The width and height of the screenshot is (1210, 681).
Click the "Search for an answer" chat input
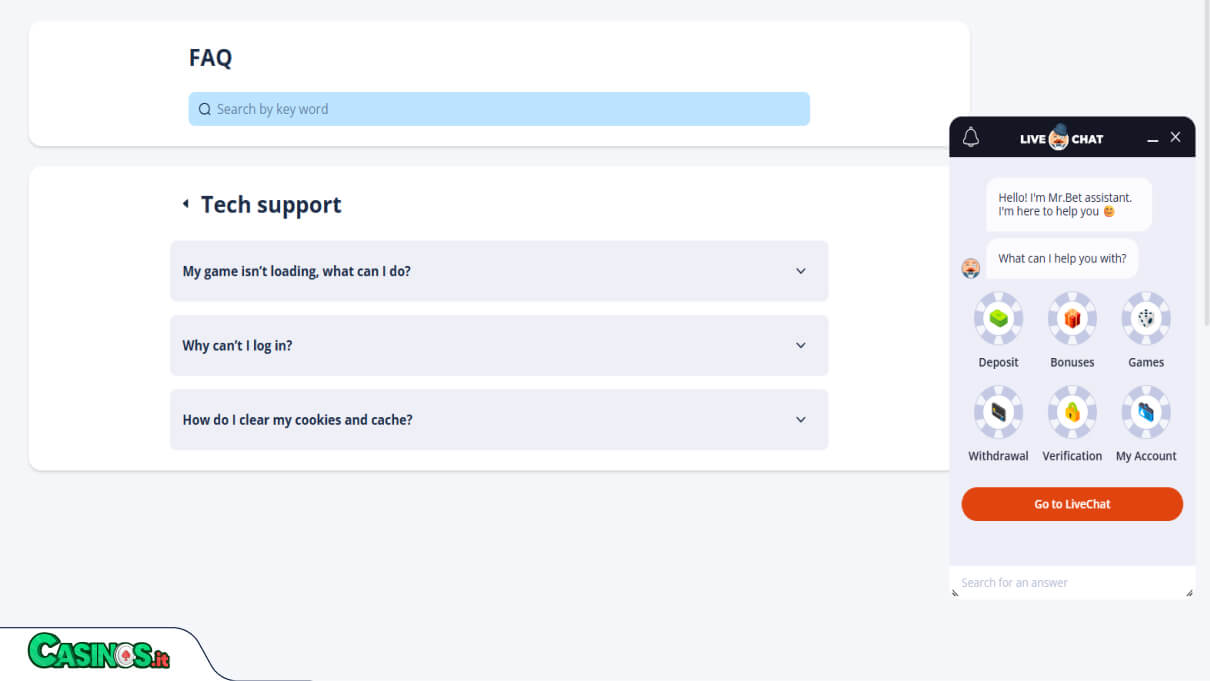pos(1072,582)
